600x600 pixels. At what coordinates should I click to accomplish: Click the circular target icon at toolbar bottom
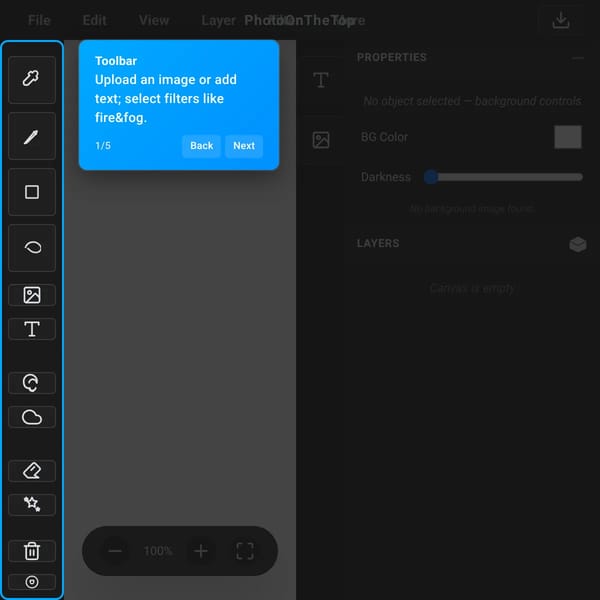click(32, 582)
